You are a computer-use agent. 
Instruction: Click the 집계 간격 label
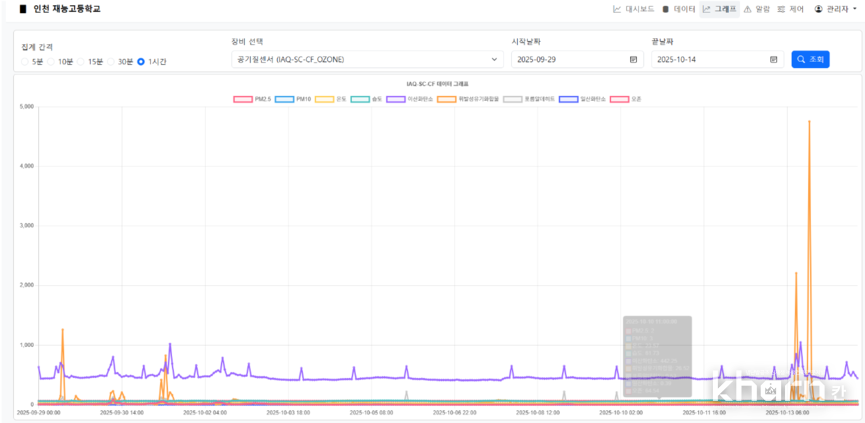(x=38, y=47)
